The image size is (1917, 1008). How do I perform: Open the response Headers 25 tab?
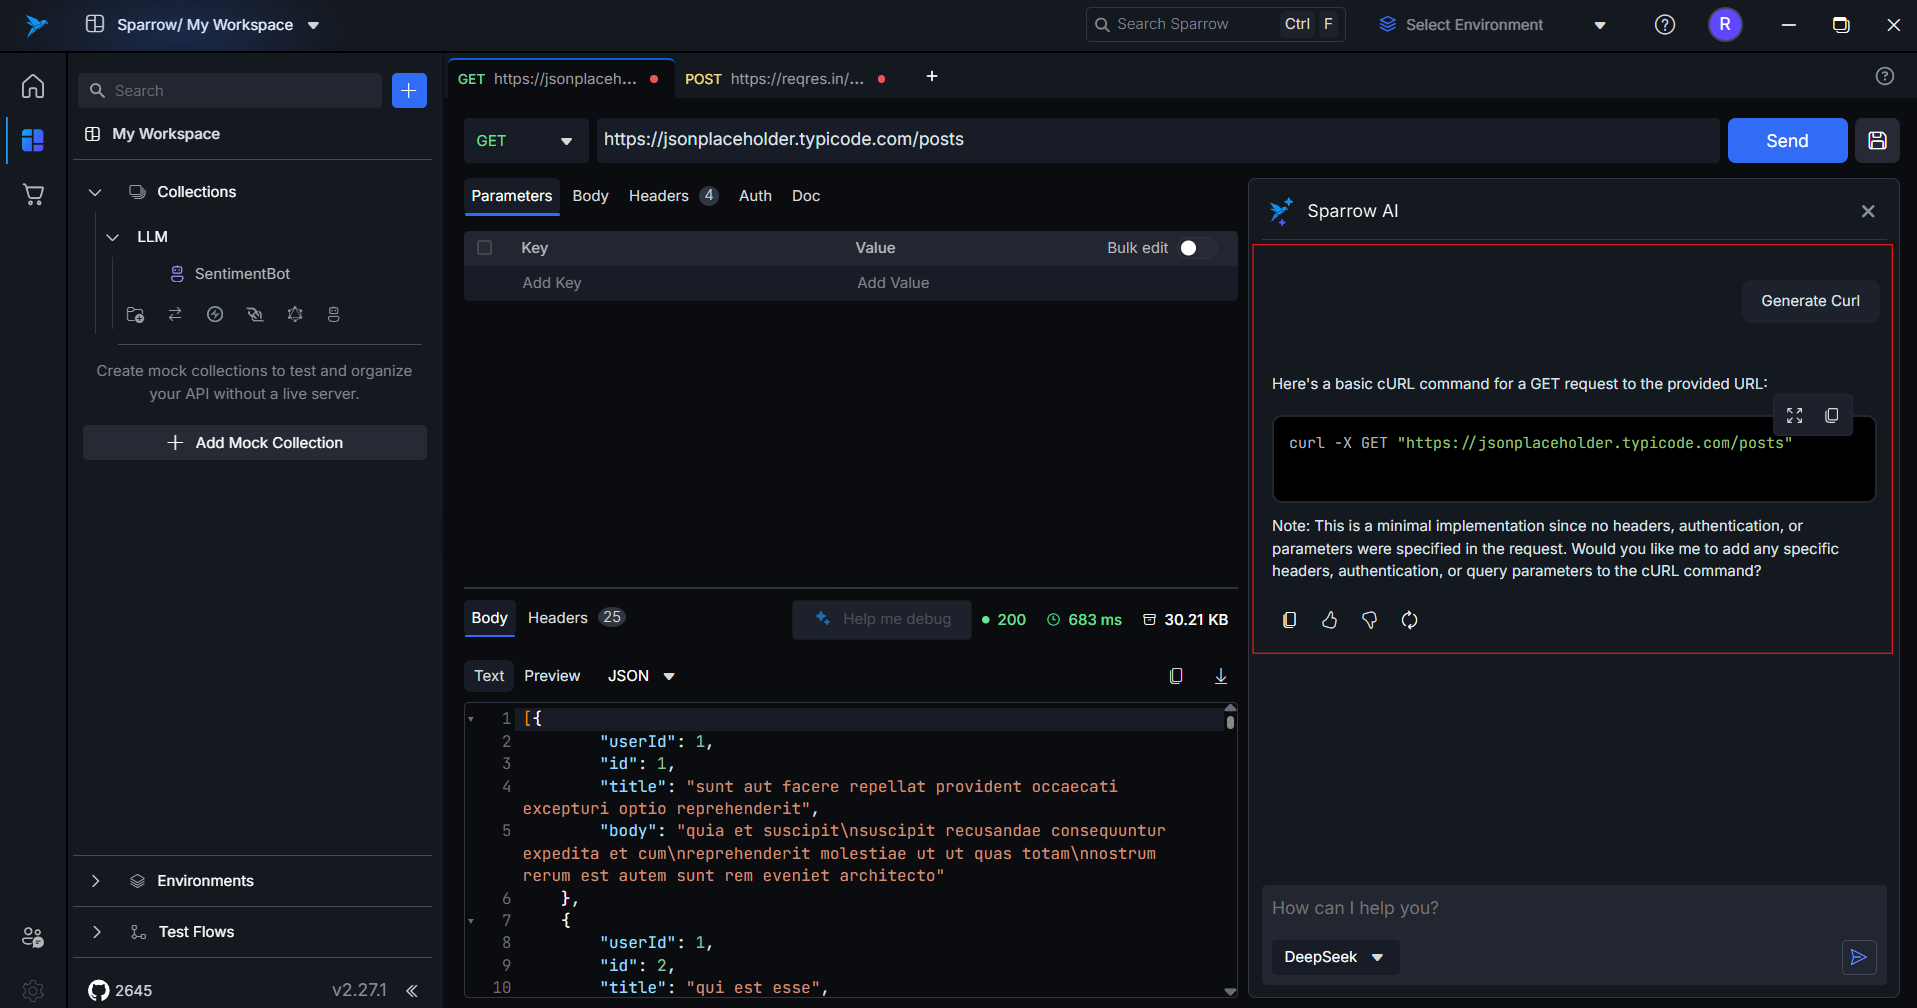[575, 618]
